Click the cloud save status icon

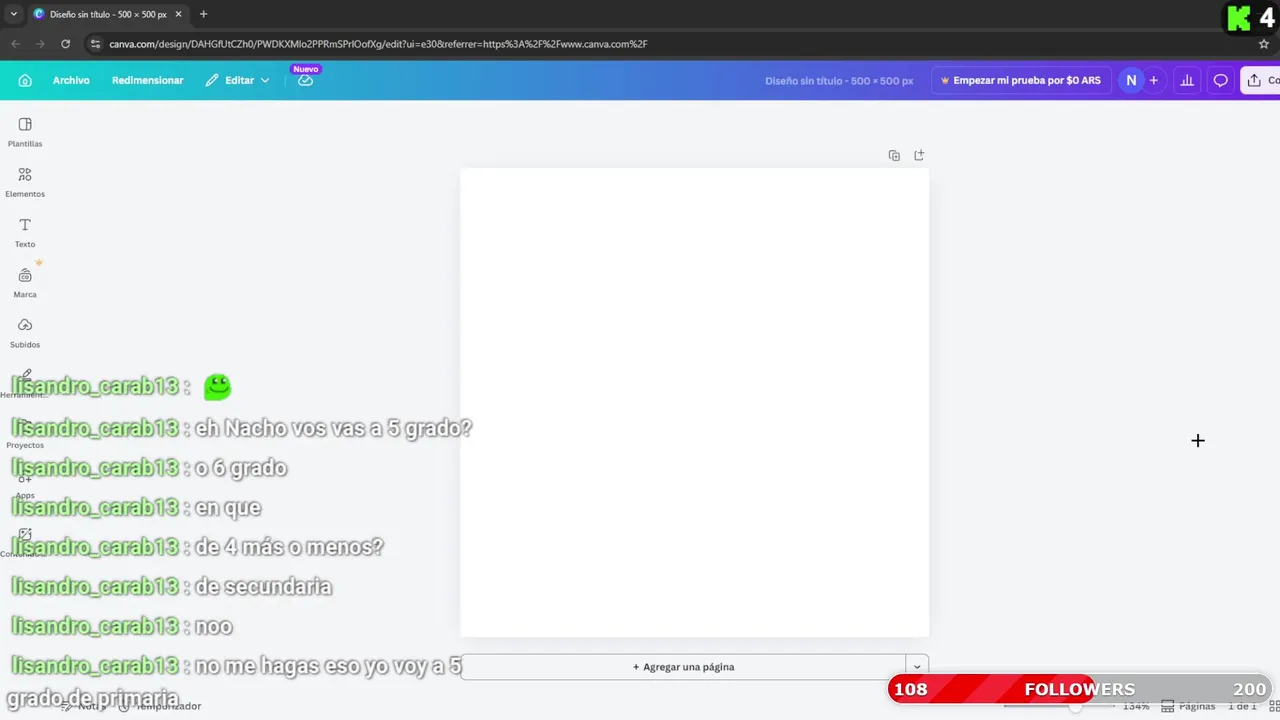[x=305, y=80]
